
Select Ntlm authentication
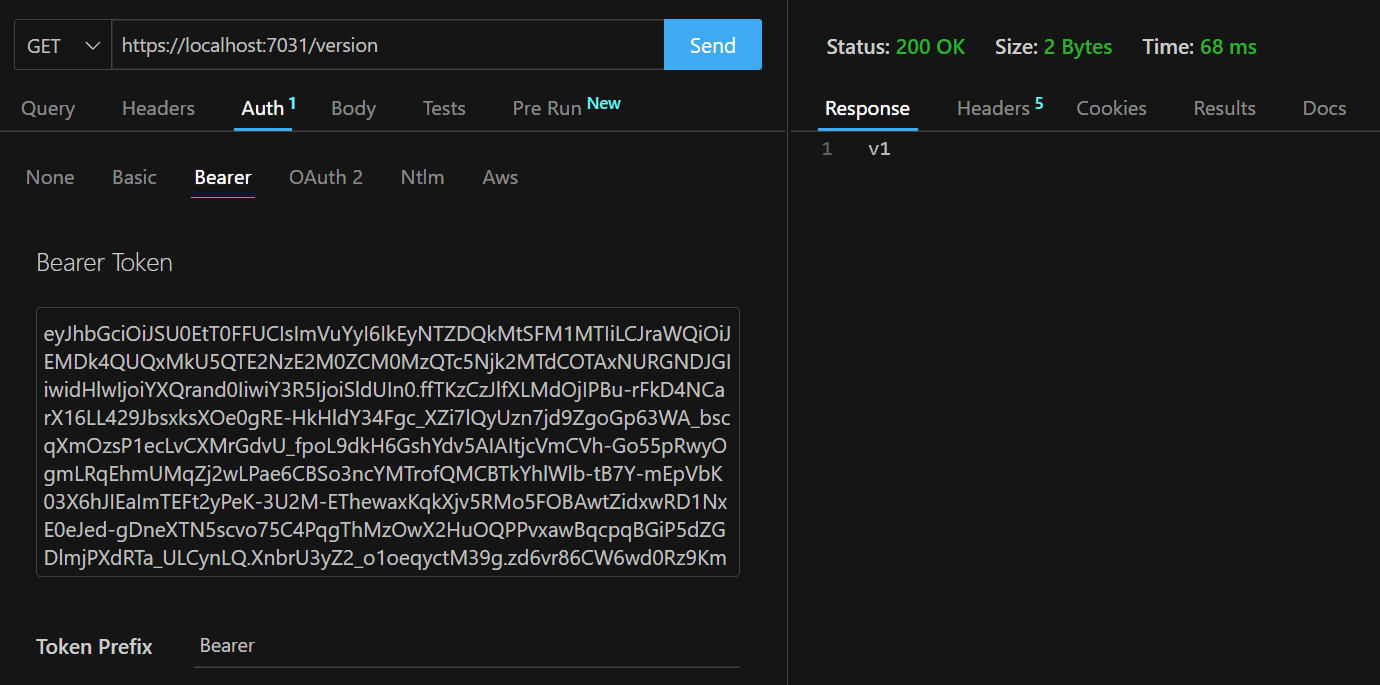pyautogui.click(x=422, y=177)
